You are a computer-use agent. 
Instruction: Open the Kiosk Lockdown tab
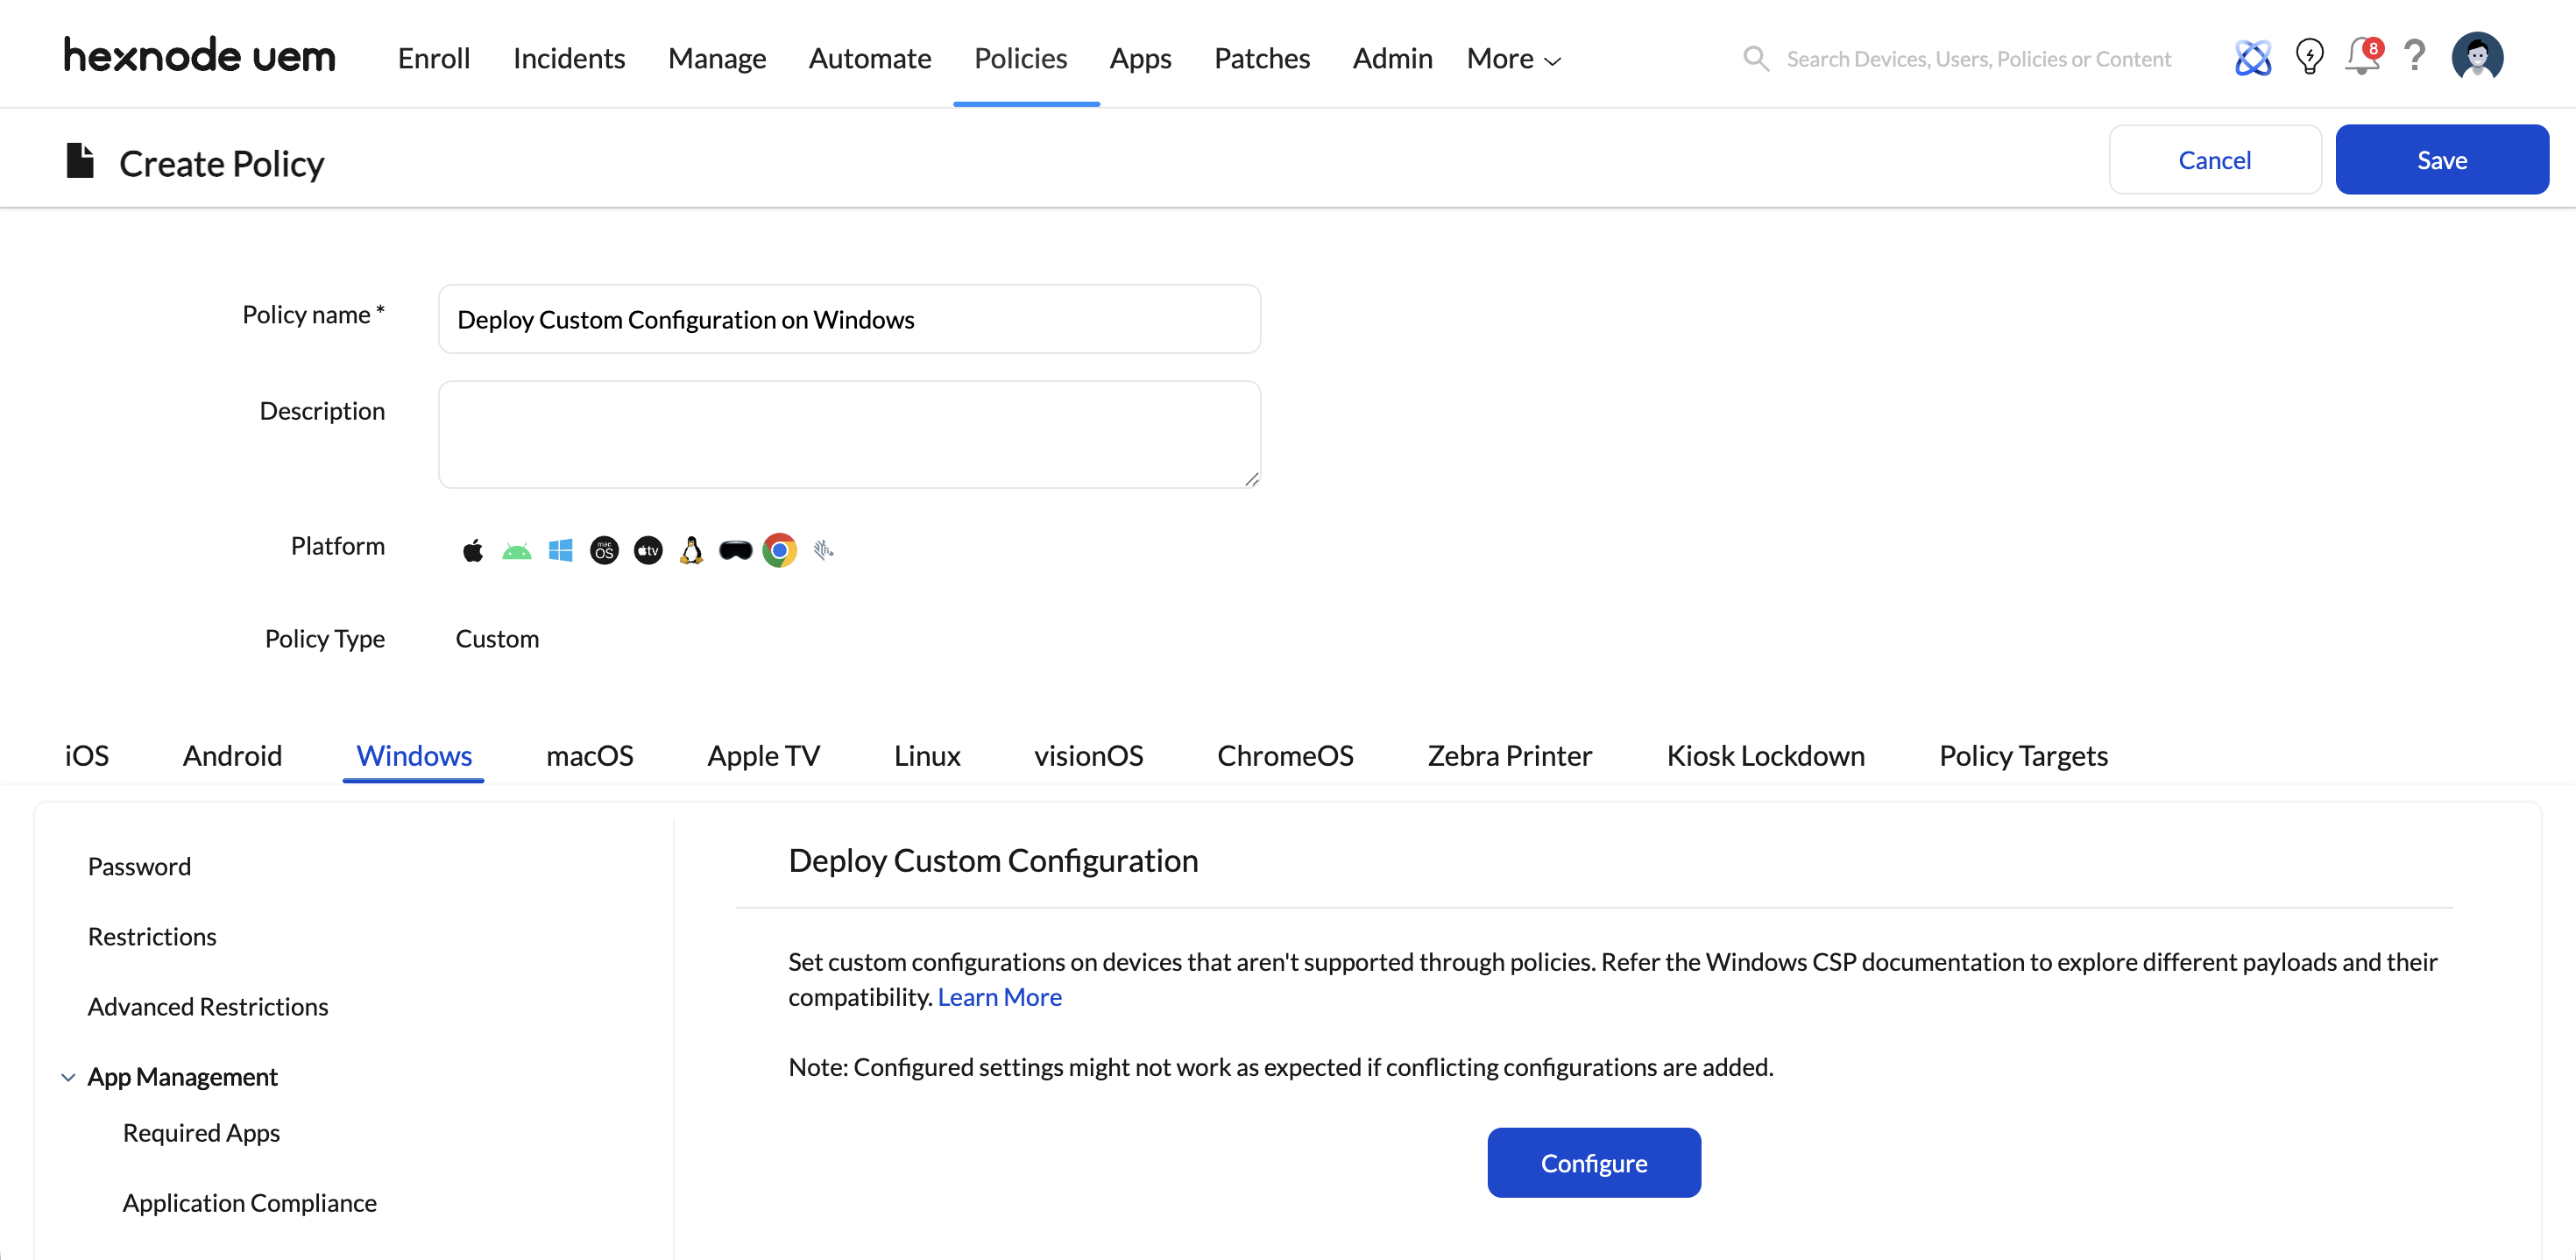[x=1766, y=755]
